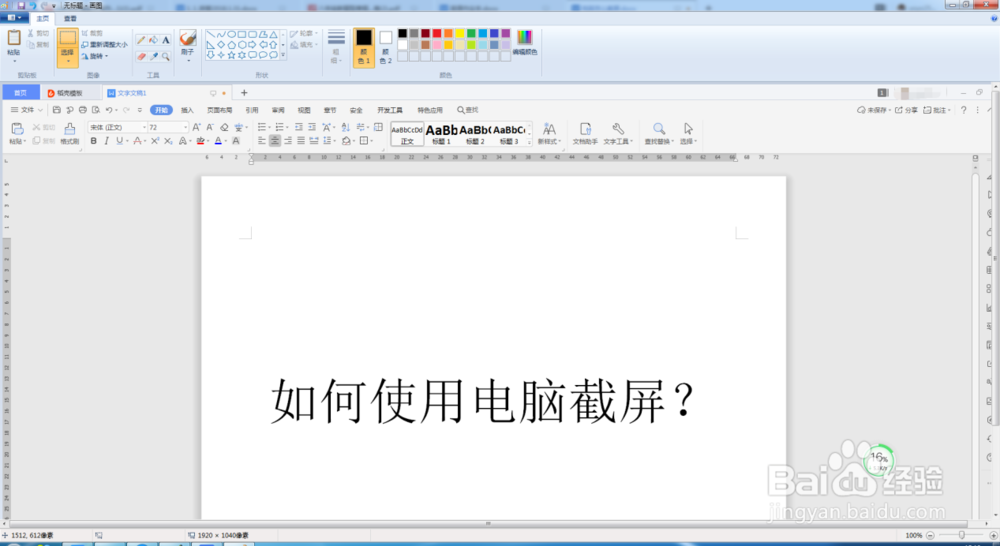1000x546 pixels.
Task: Open the Paint file menu button
Action: click(x=14, y=18)
